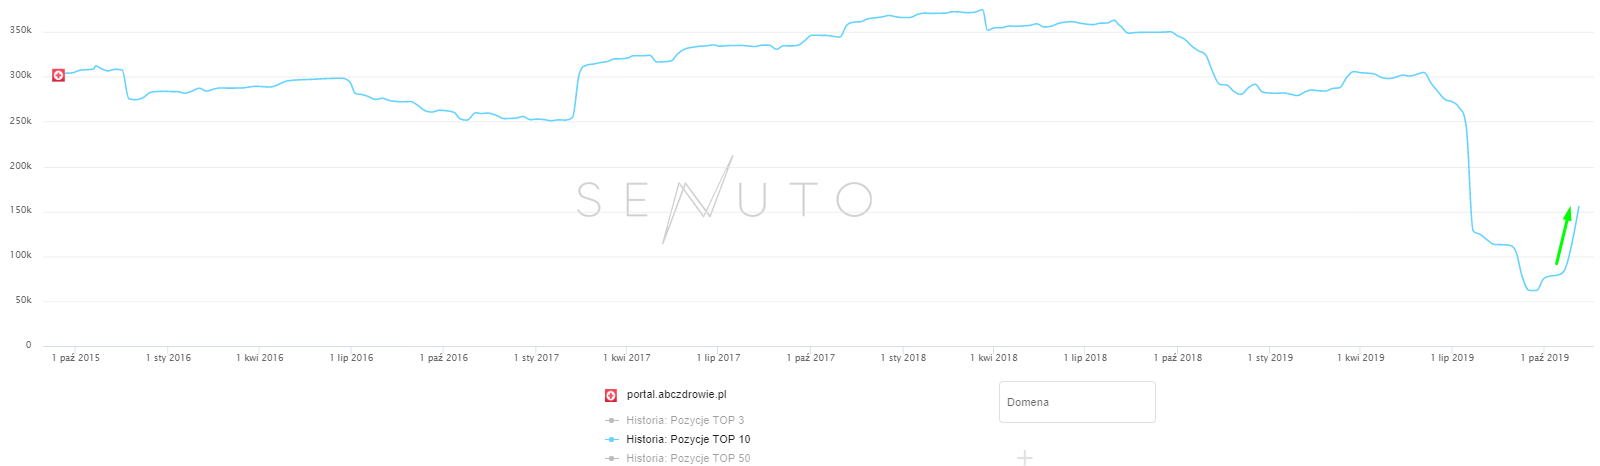Click the TOP 10 blue legend marker
The image size is (1600, 466).
click(x=611, y=439)
